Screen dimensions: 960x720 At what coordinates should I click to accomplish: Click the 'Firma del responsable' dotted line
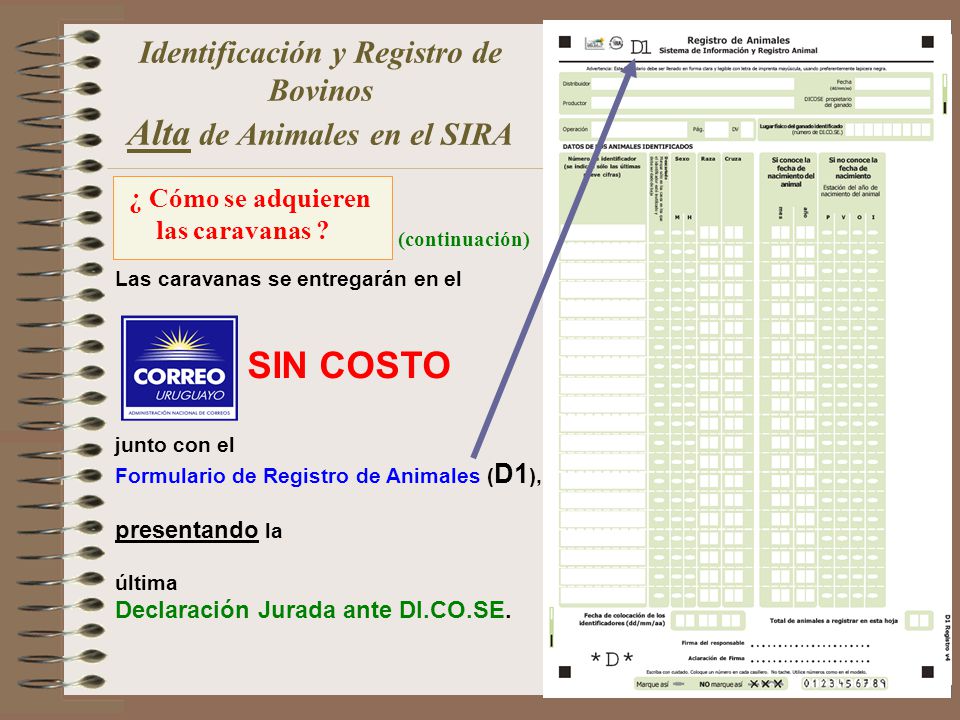[x=810, y=646]
